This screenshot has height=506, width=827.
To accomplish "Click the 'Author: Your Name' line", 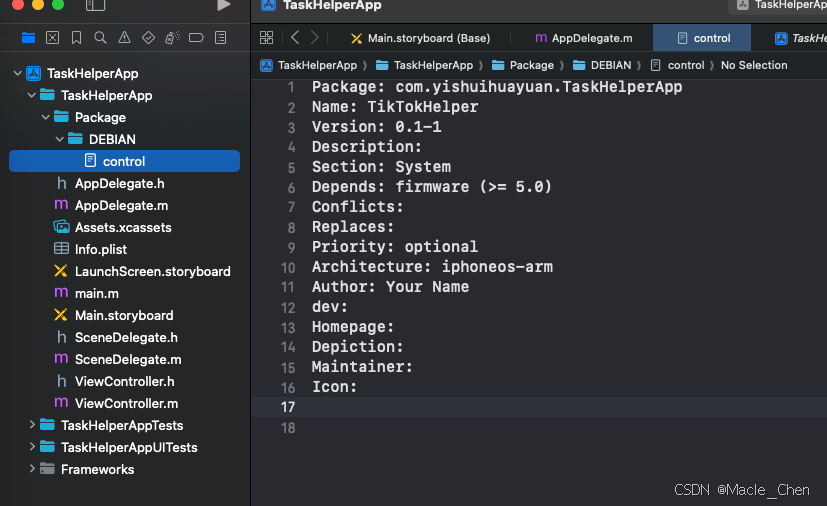I will [x=390, y=287].
